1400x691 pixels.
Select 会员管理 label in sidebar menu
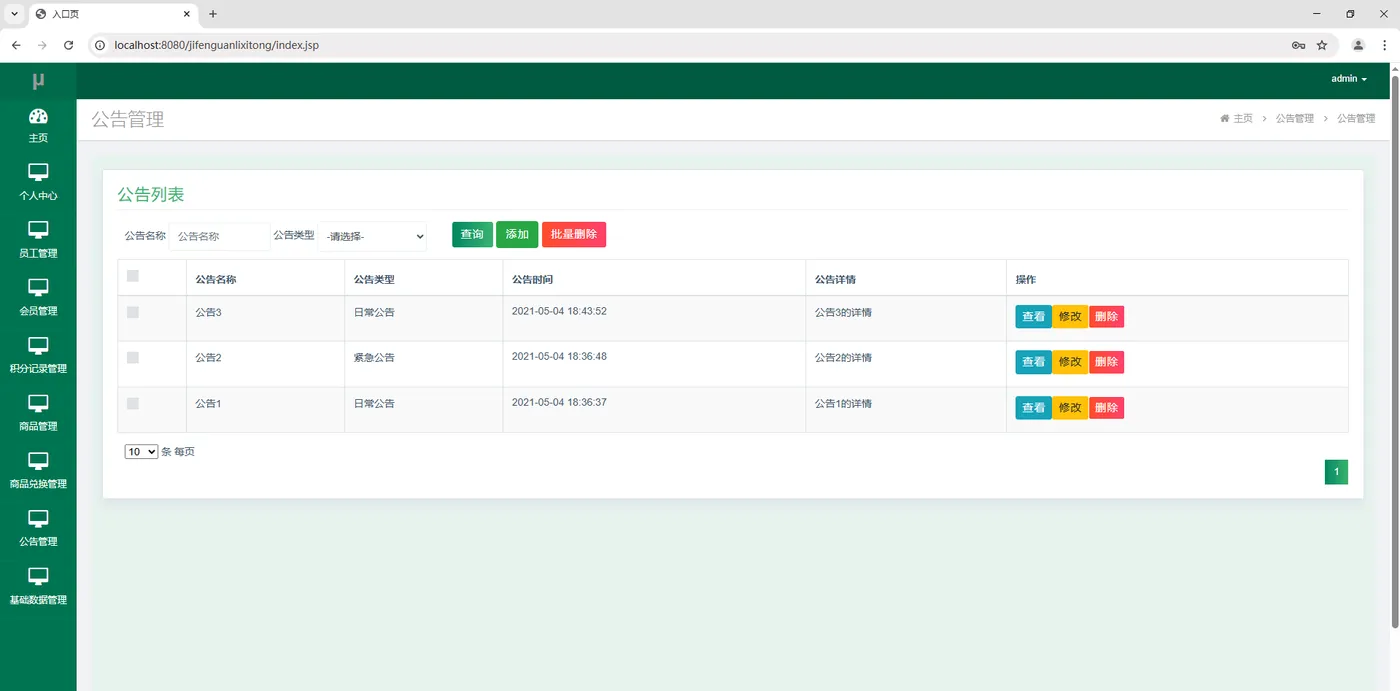[38, 311]
